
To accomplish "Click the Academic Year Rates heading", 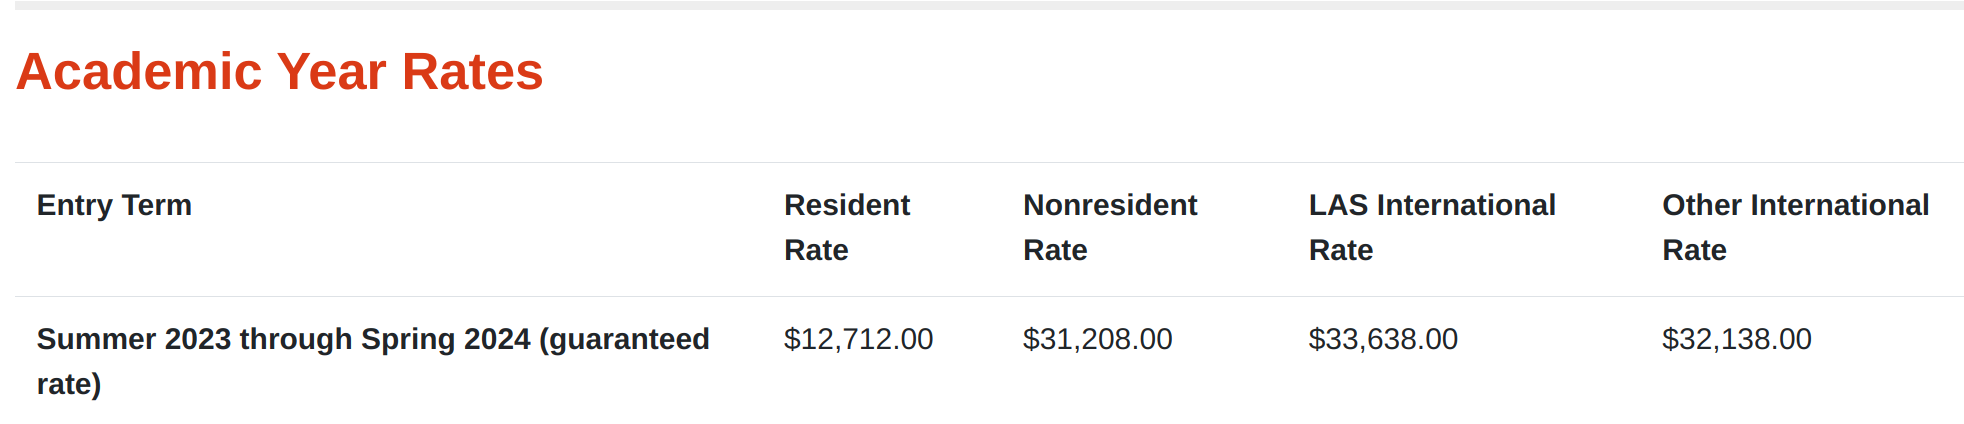I will point(279,72).
